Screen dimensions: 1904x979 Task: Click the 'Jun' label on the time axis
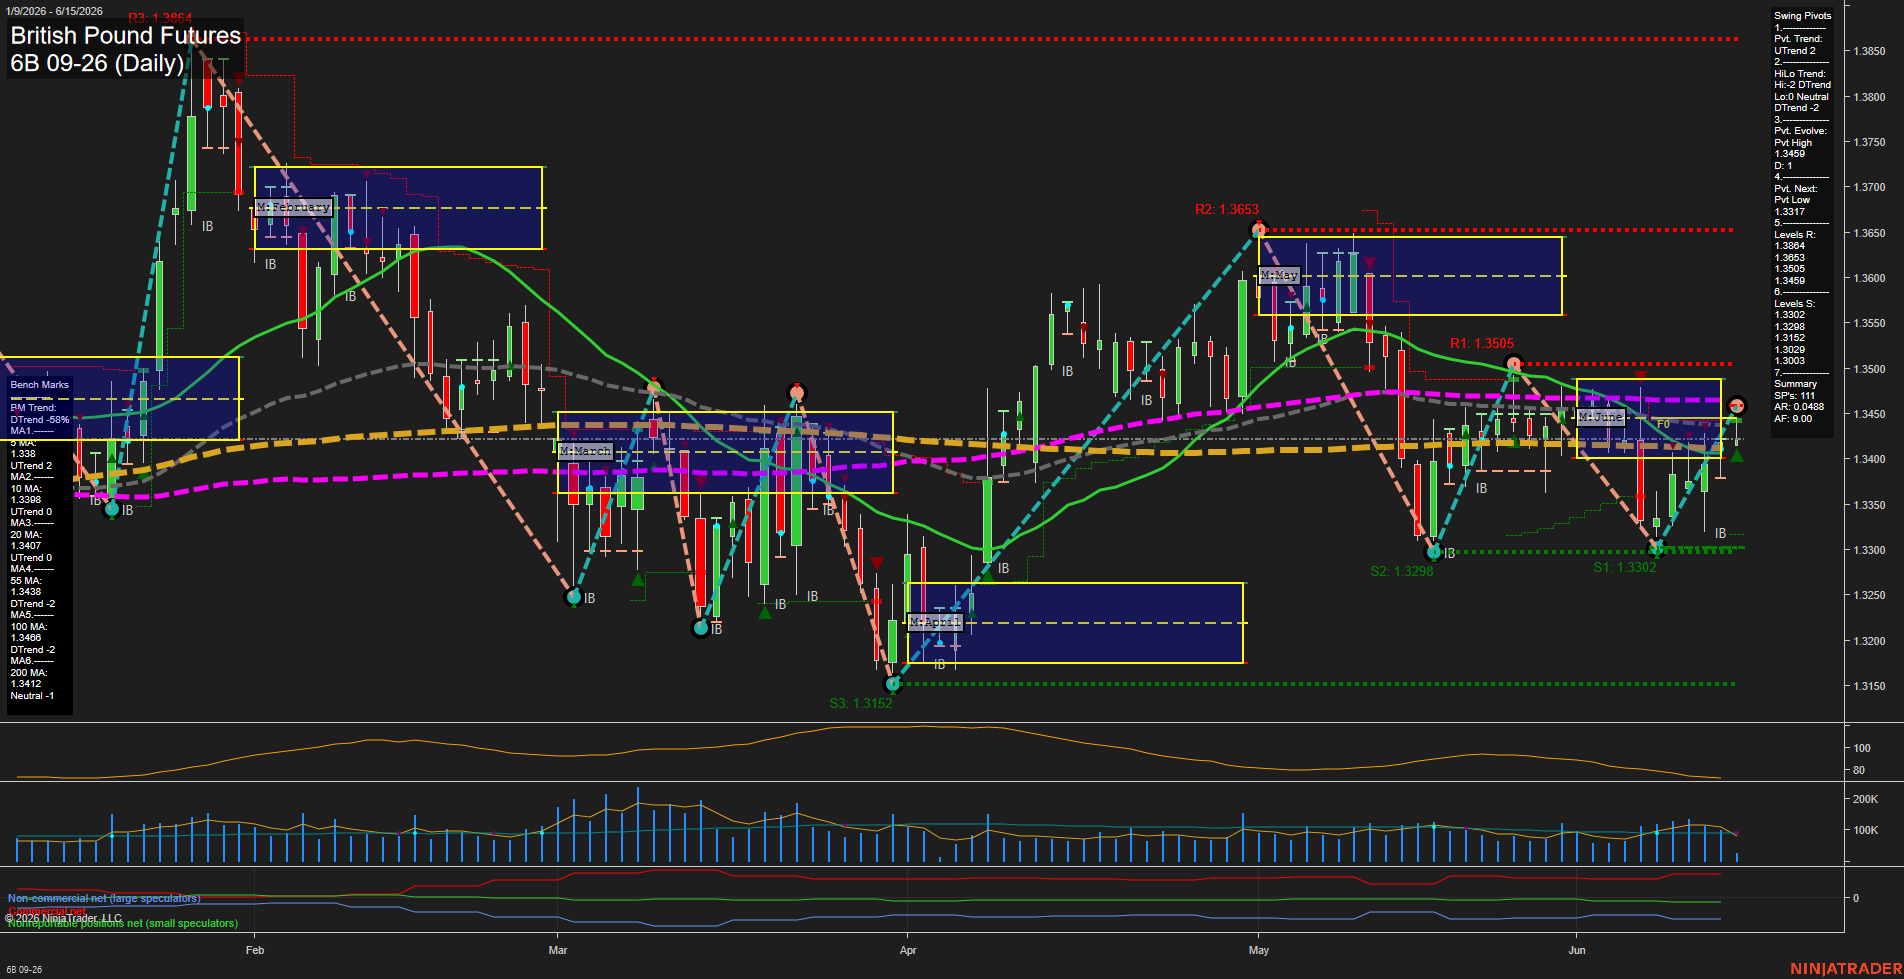click(x=1577, y=951)
